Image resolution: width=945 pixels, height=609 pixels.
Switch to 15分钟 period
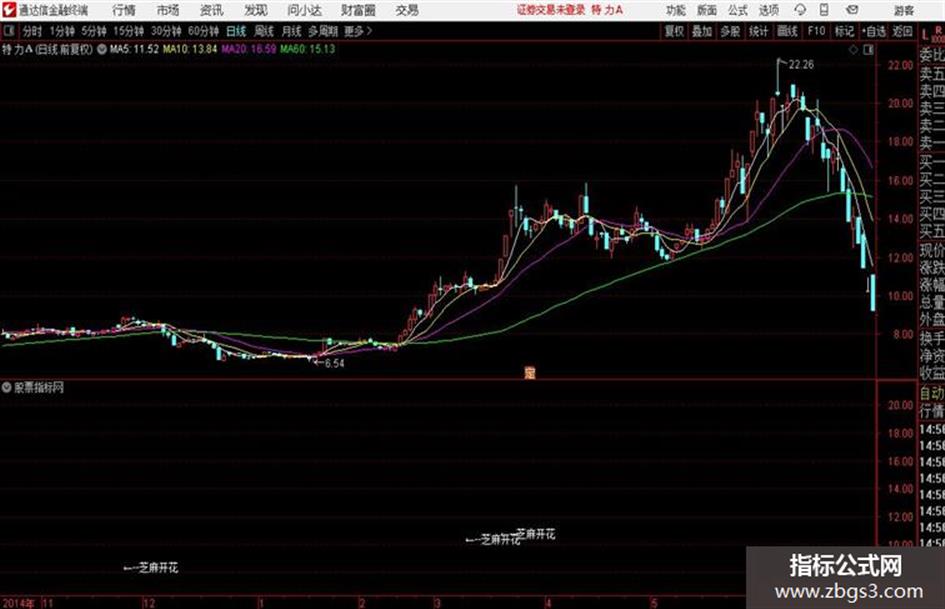pyautogui.click(x=129, y=31)
